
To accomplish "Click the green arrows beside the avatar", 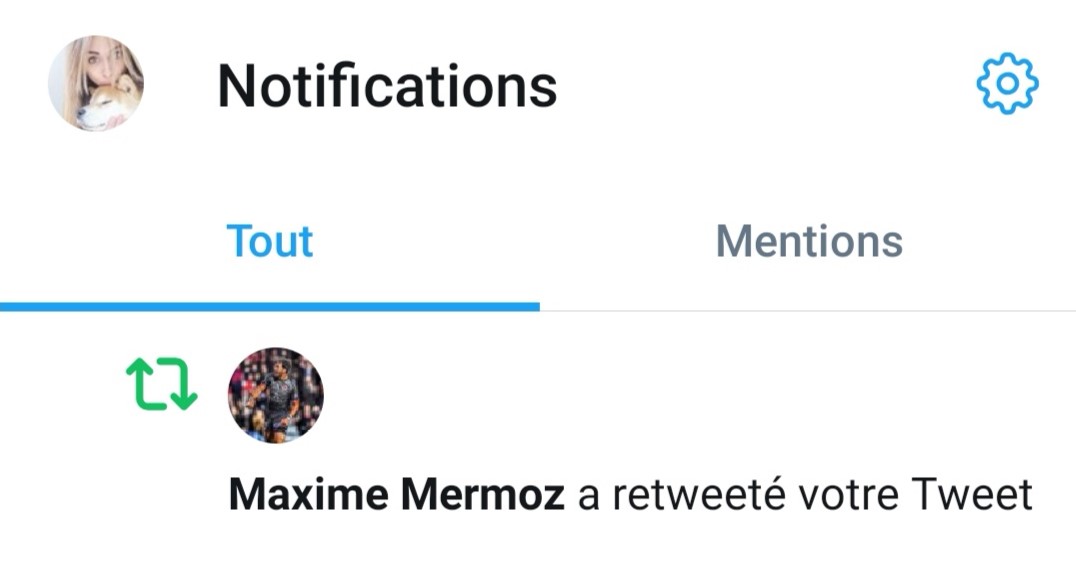I will 161,386.
